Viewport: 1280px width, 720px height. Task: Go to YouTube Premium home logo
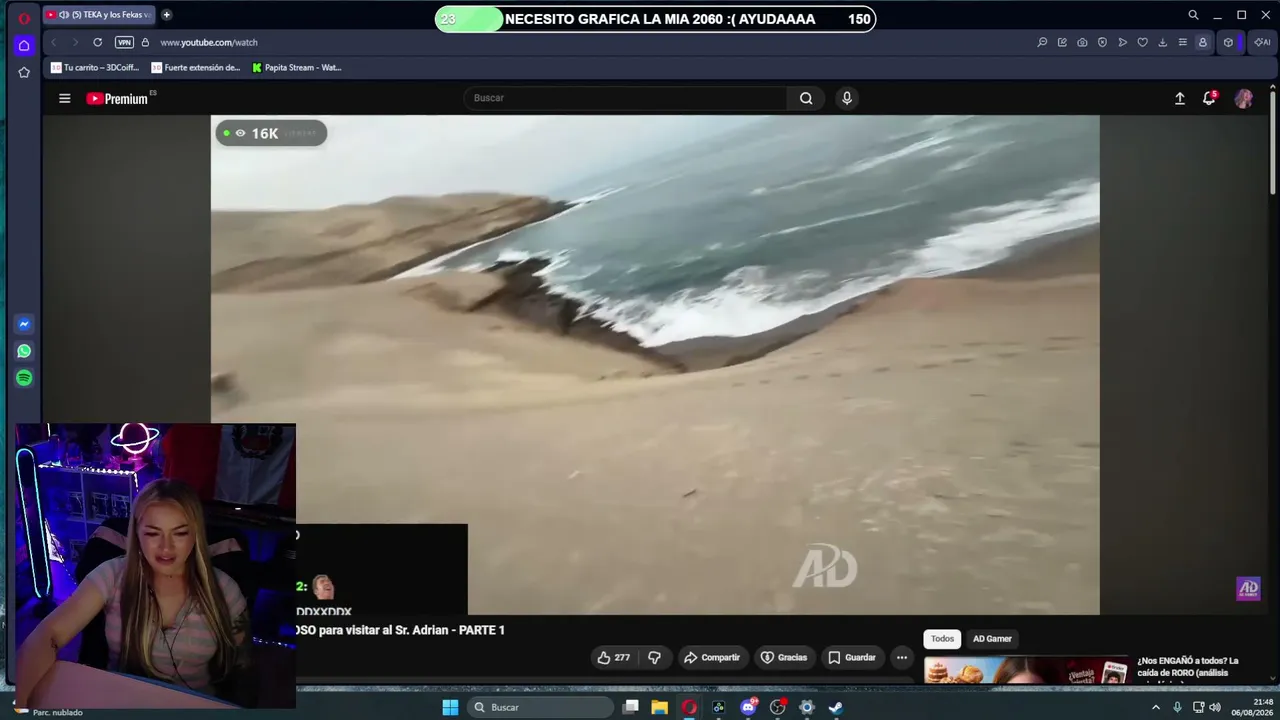118,98
